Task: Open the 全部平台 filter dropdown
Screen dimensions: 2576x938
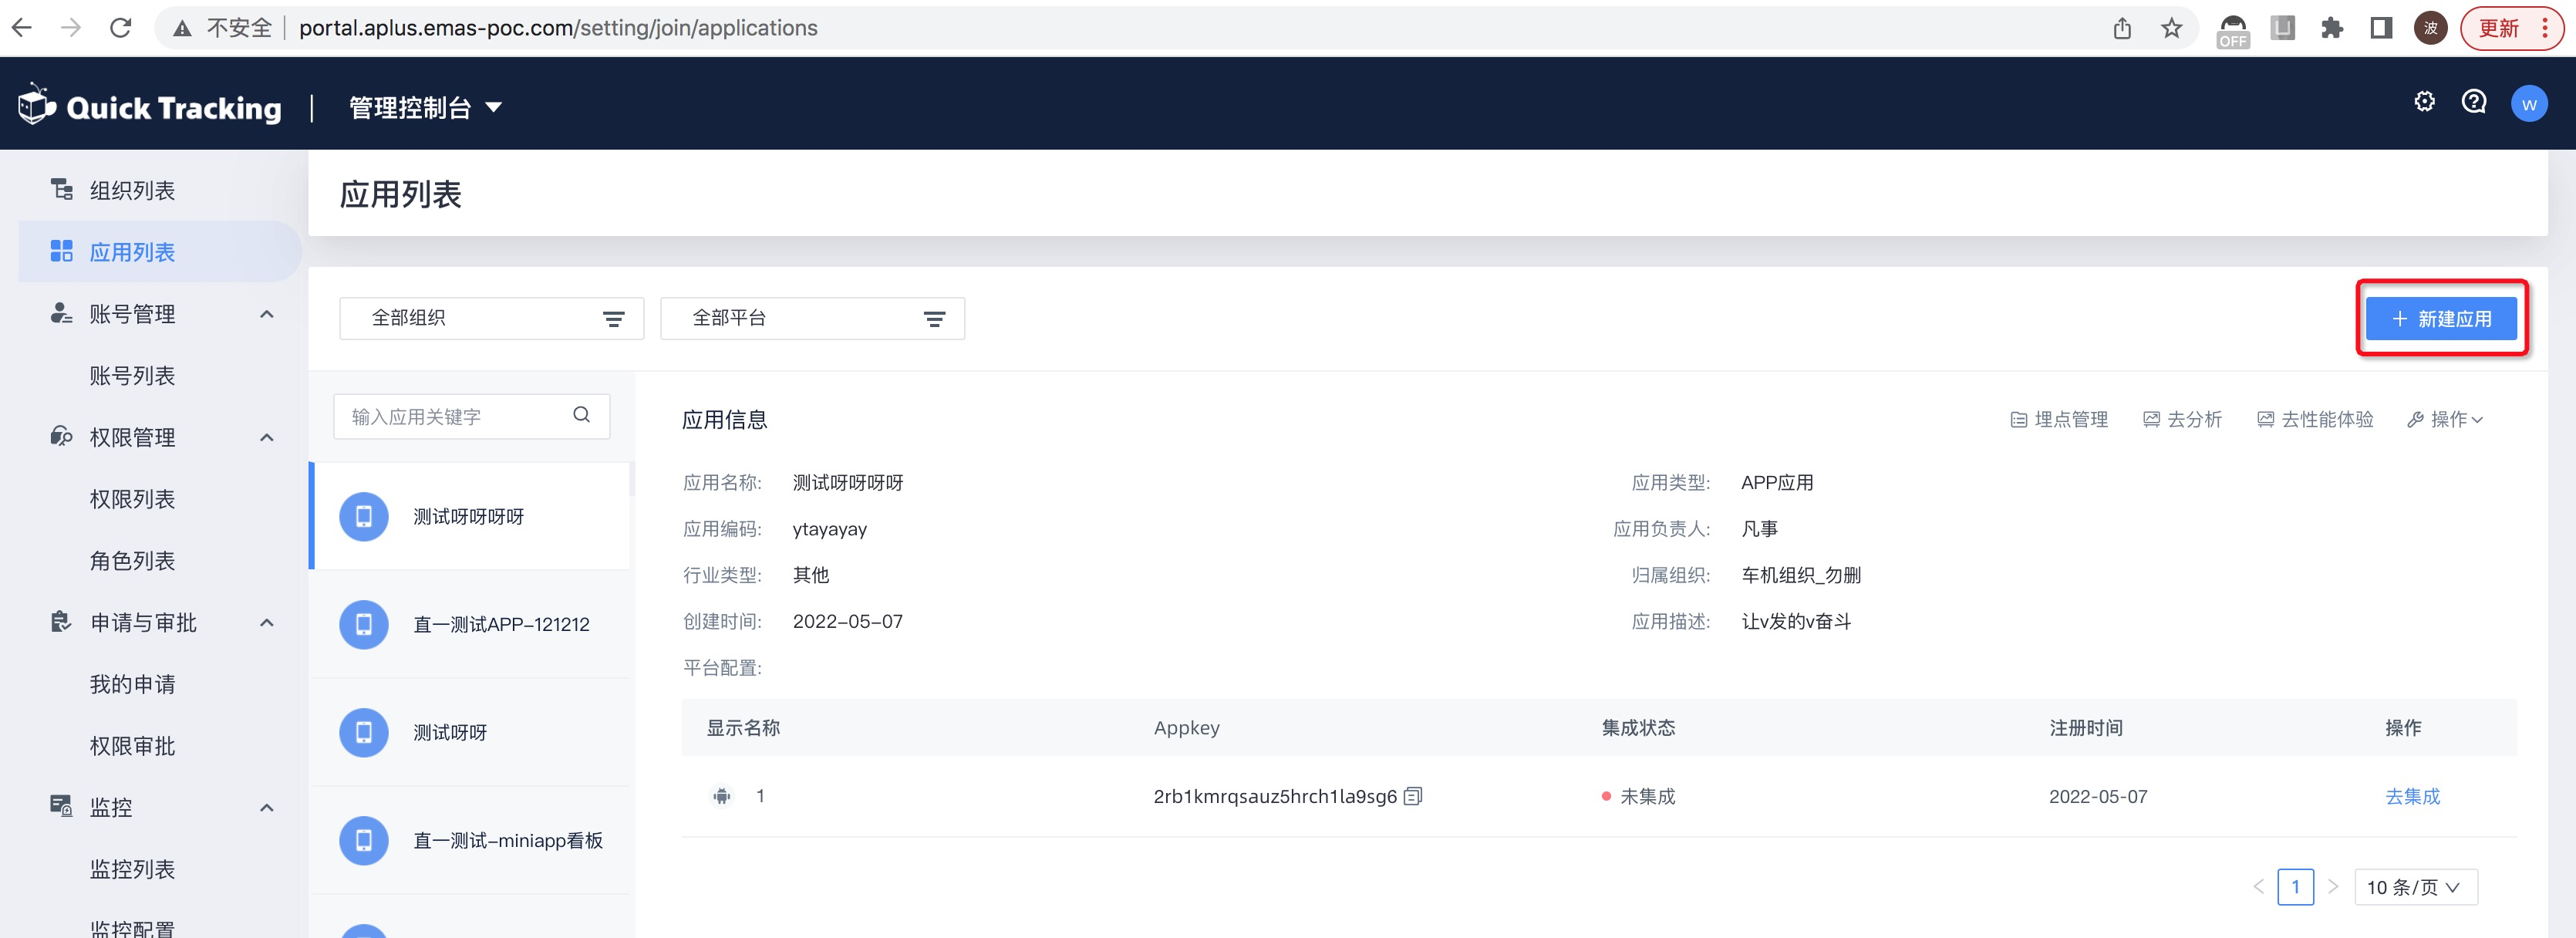Action: click(x=813, y=318)
